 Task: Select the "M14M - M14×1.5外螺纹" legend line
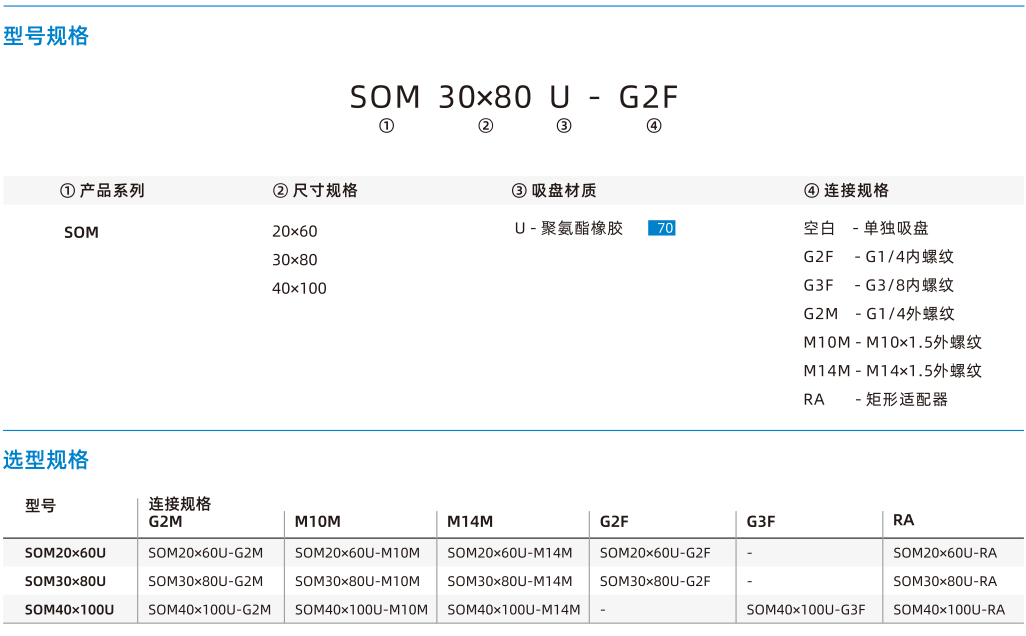[893, 371]
